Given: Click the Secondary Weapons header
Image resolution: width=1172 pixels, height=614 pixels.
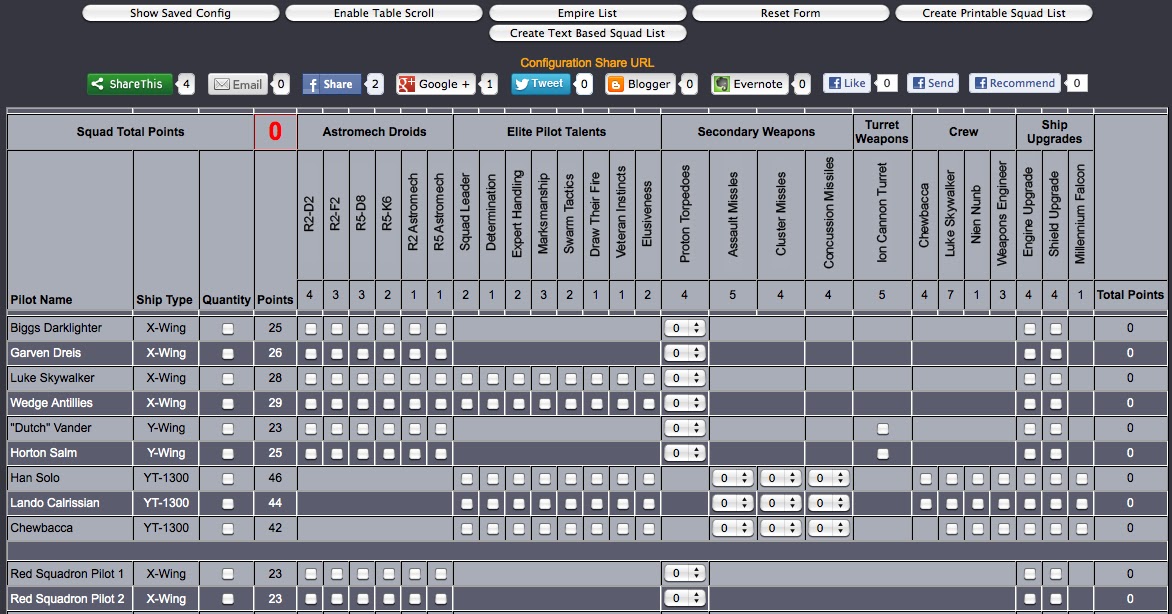Looking at the screenshot, I should (x=756, y=132).
